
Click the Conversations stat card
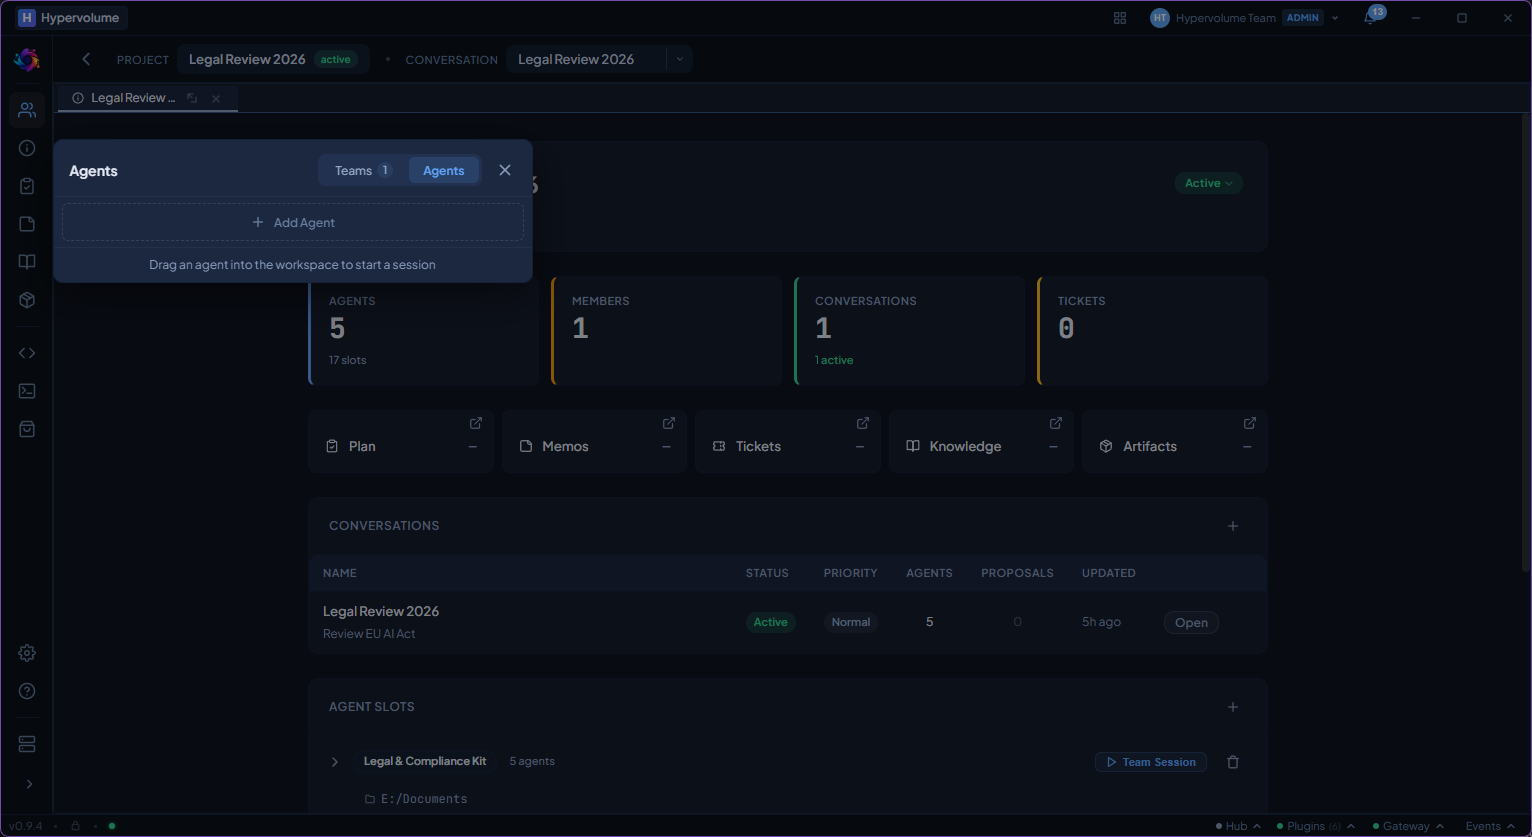[910, 331]
